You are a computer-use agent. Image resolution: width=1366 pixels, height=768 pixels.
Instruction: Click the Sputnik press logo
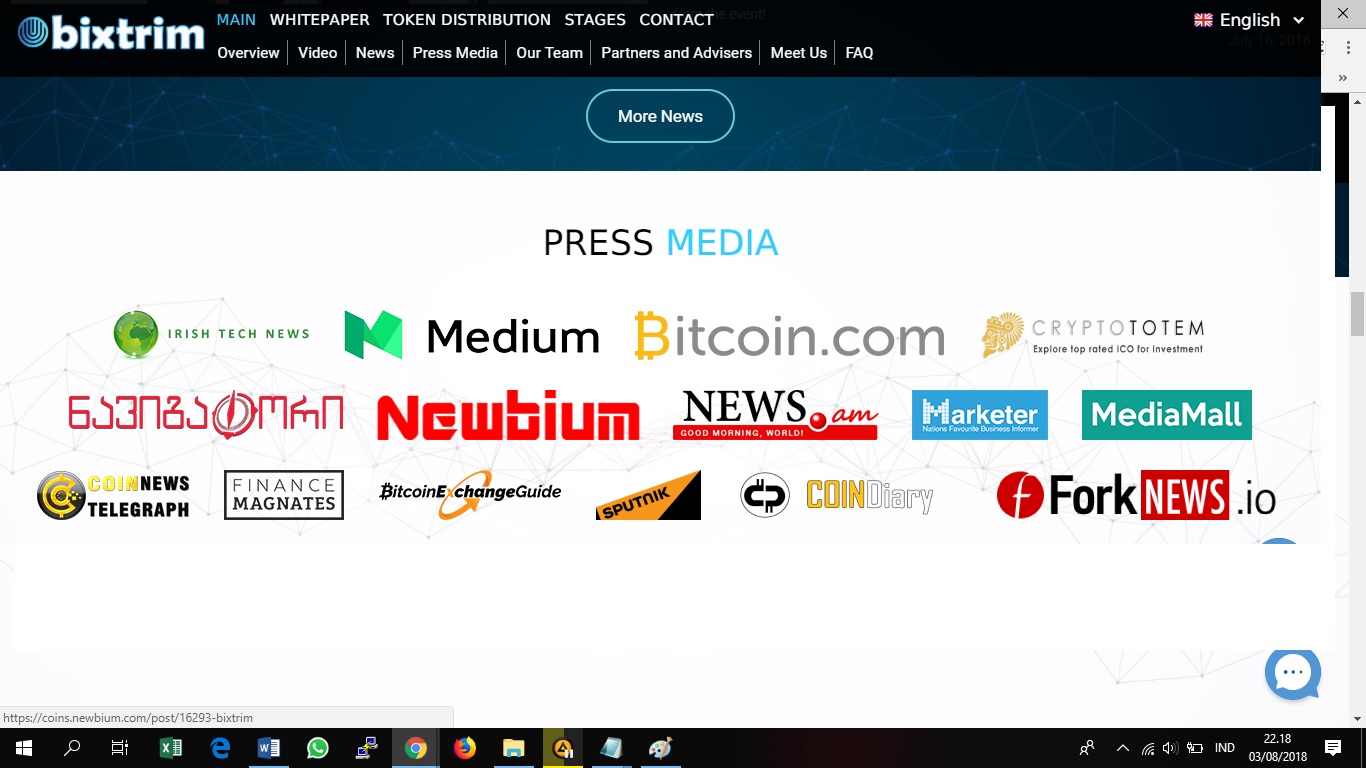(x=648, y=495)
